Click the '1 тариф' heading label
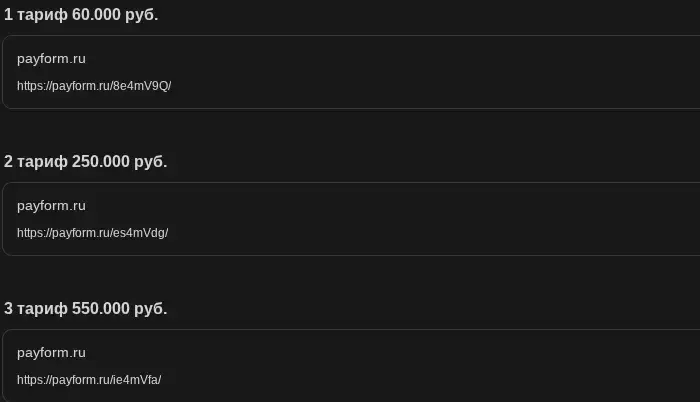This screenshot has width=700, height=402. pos(36,15)
